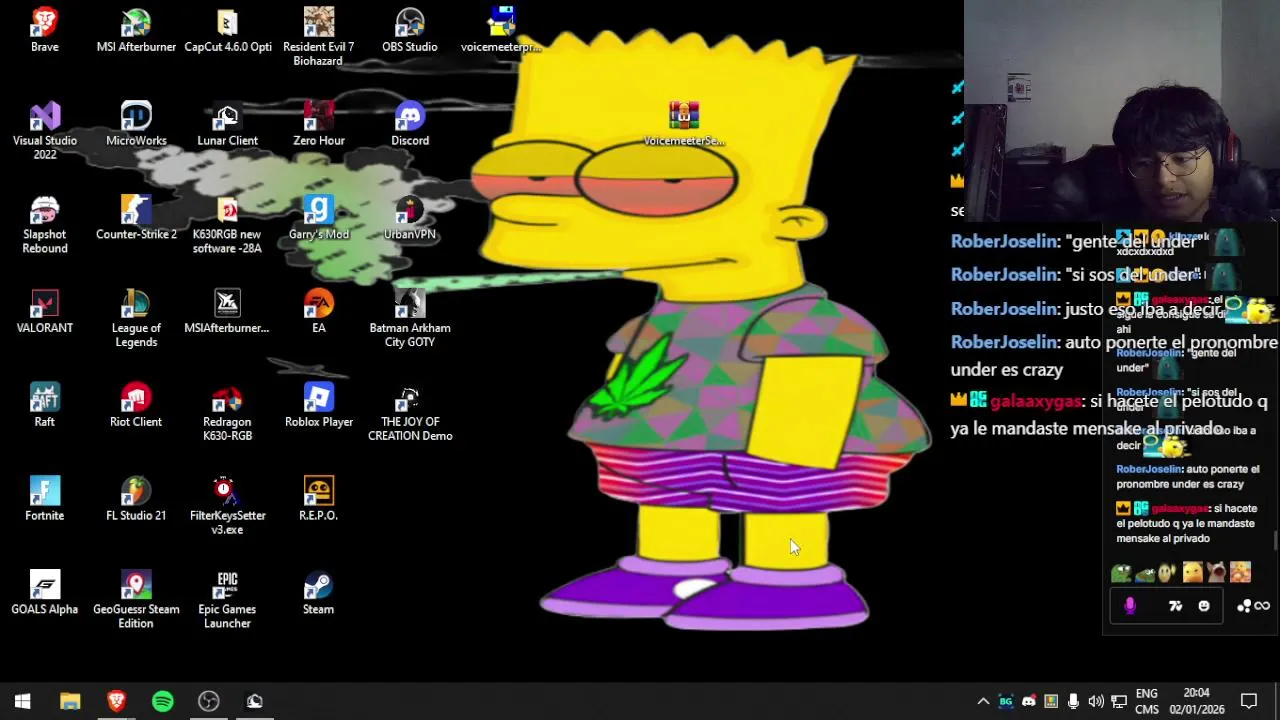
Task: Open Discord desktop shortcut
Action: click(x=409, y=123)
